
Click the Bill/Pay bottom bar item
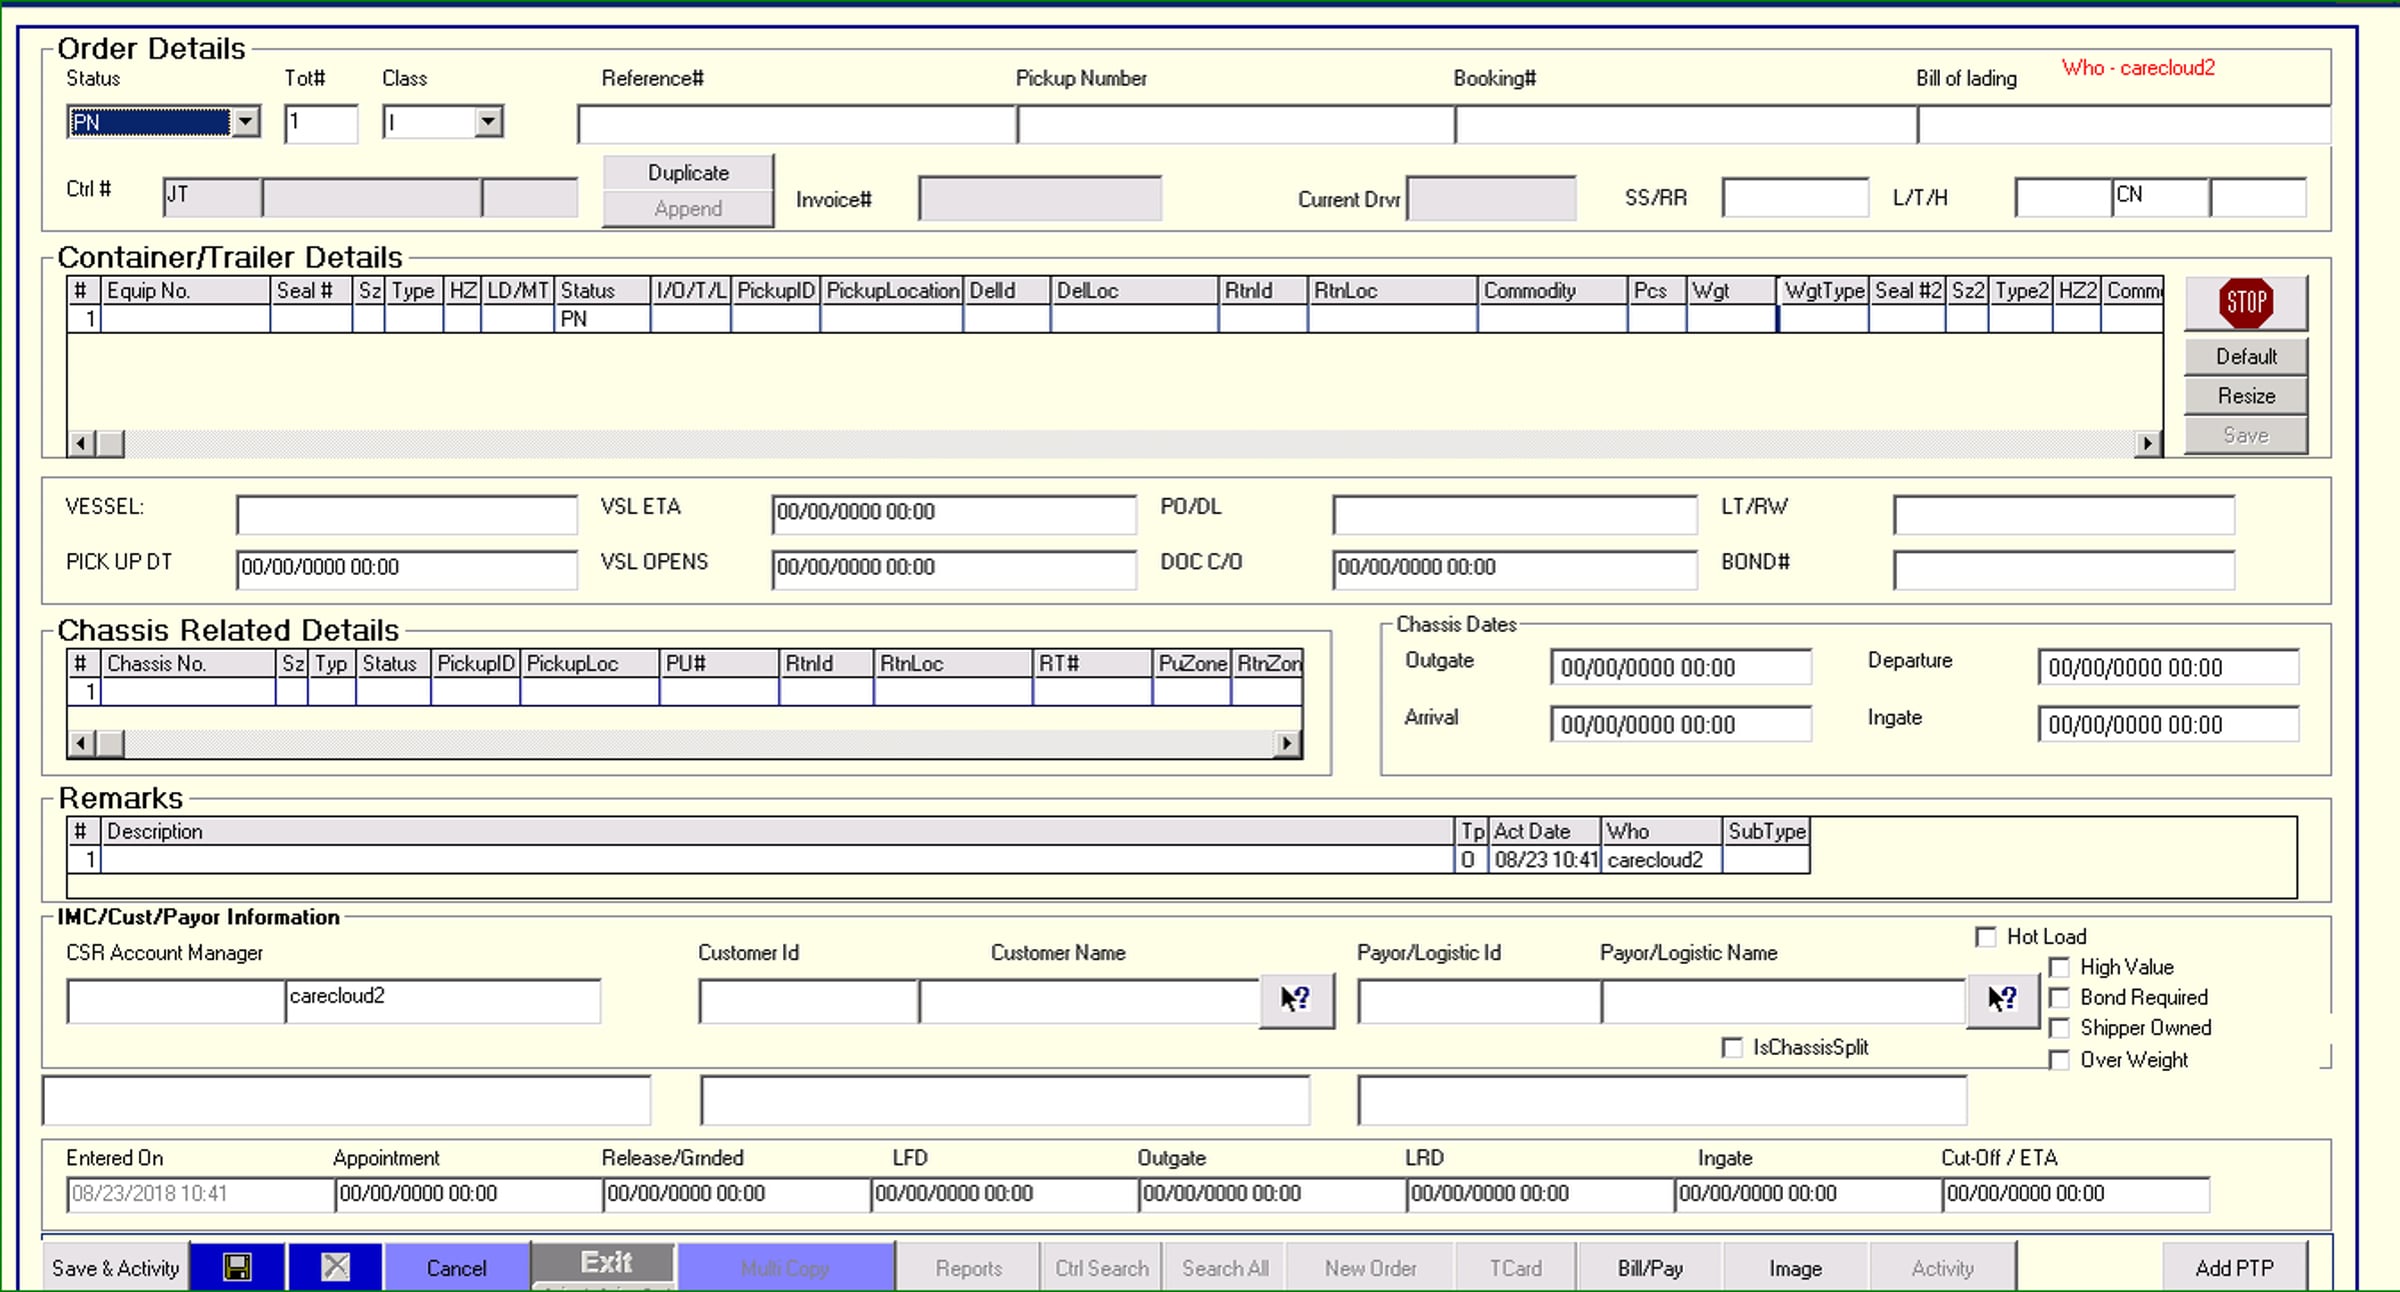click(x=1650, y=1268)
